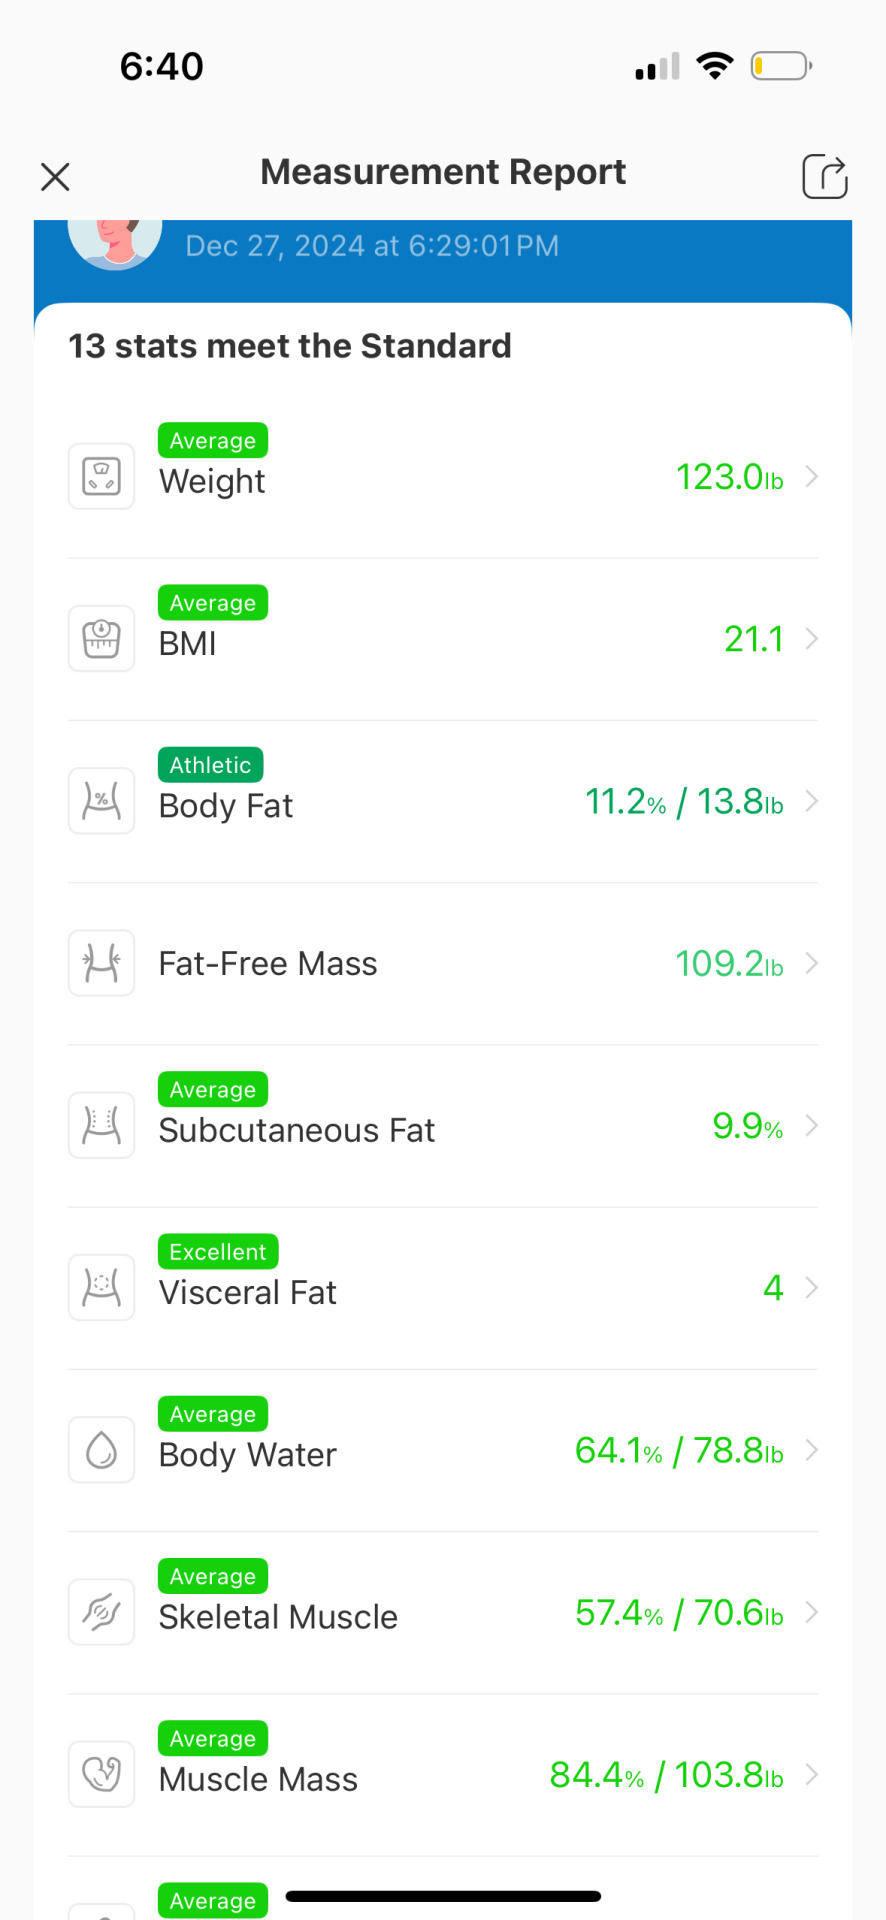
Task: Open Visceral Fat chevron arrow
Action: [812, 1288]
